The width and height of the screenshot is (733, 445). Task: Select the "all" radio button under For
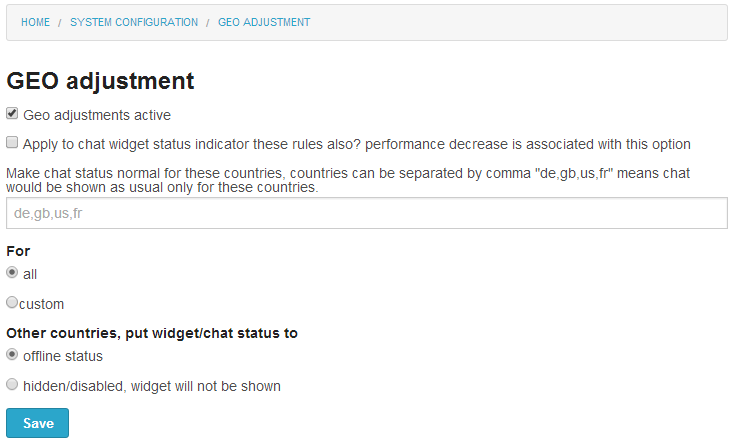[x=12, y=272]
